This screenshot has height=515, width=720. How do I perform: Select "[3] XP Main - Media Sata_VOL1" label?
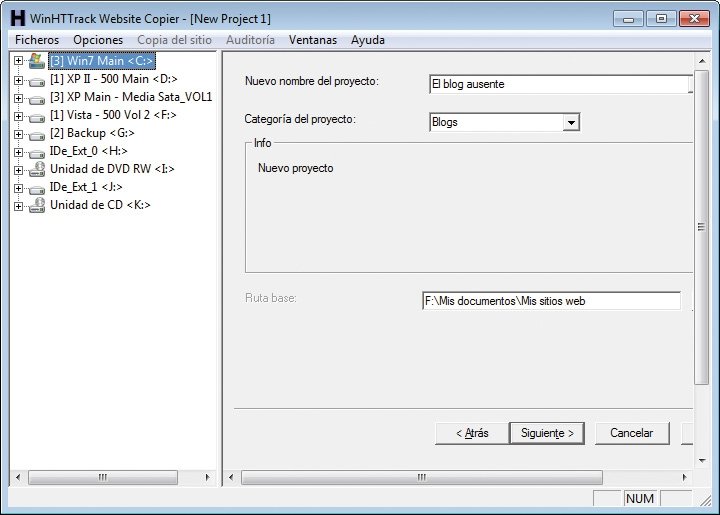point(131,97)
